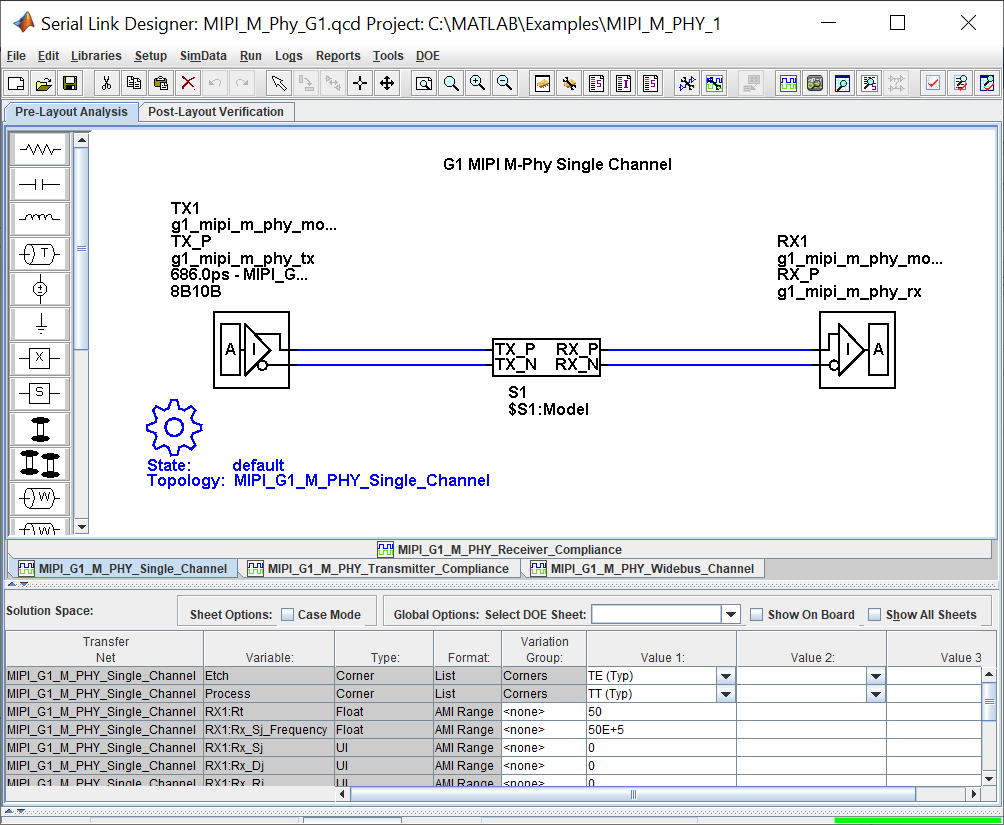The height and width of the screenshot is (825, 1004).
Task: Toggle the Show All Sheets checkbox
Action: (875, 615)
